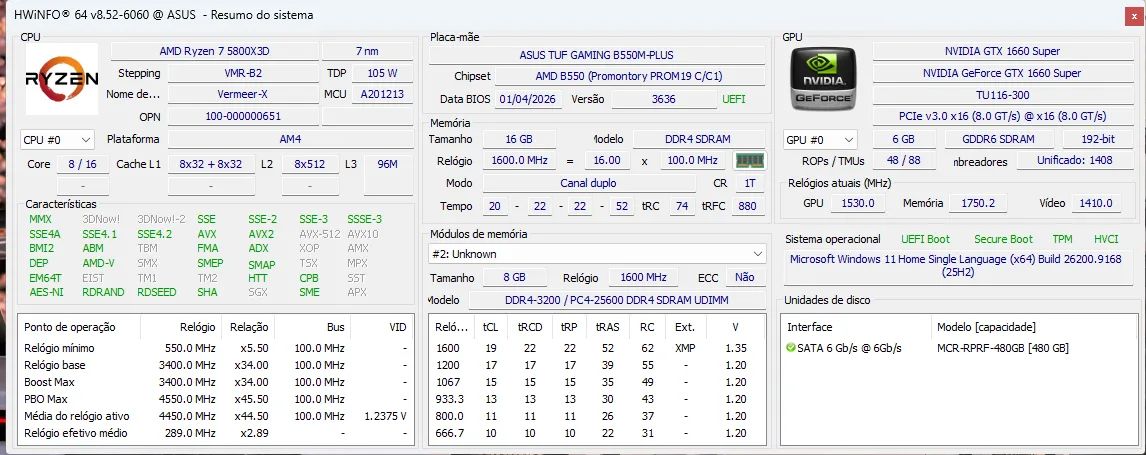Click the '1750.2' GPU memory clock value
This screenshot has width=1146, height=455.
click(979, 204)
